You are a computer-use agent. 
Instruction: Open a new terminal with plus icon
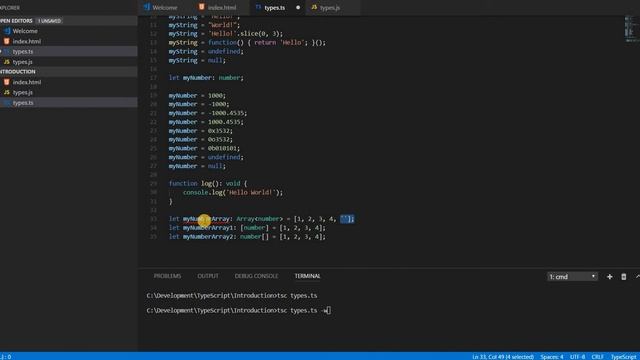[x=609, y=277]
